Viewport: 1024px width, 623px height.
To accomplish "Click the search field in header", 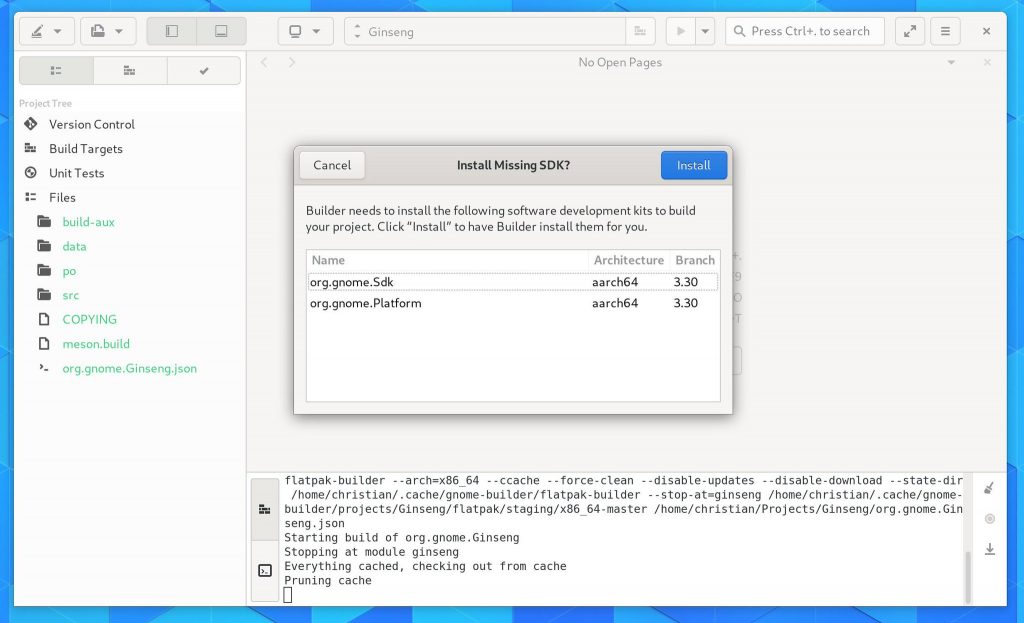I will [x=805, y=31].
